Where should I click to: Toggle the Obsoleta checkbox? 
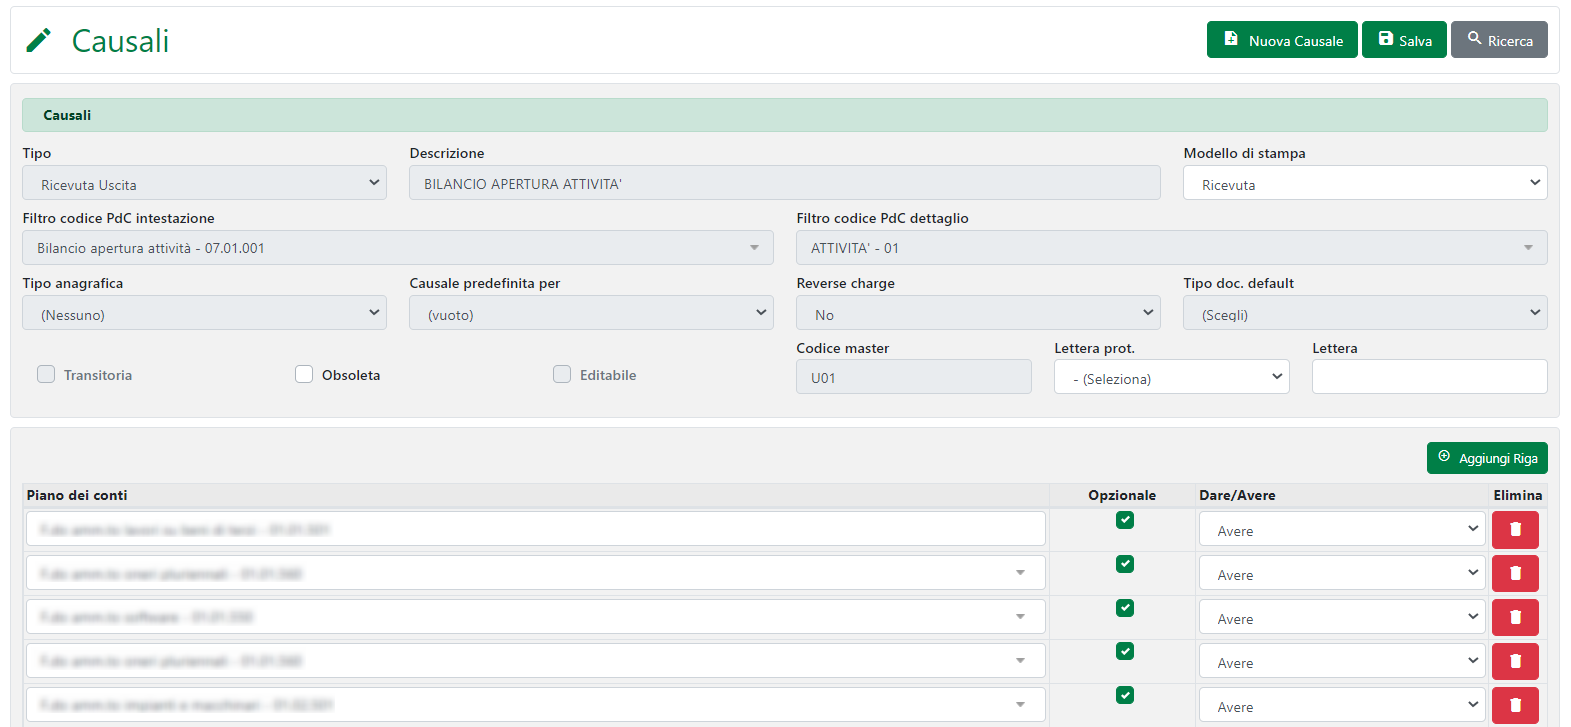click(x=304, y=374)
